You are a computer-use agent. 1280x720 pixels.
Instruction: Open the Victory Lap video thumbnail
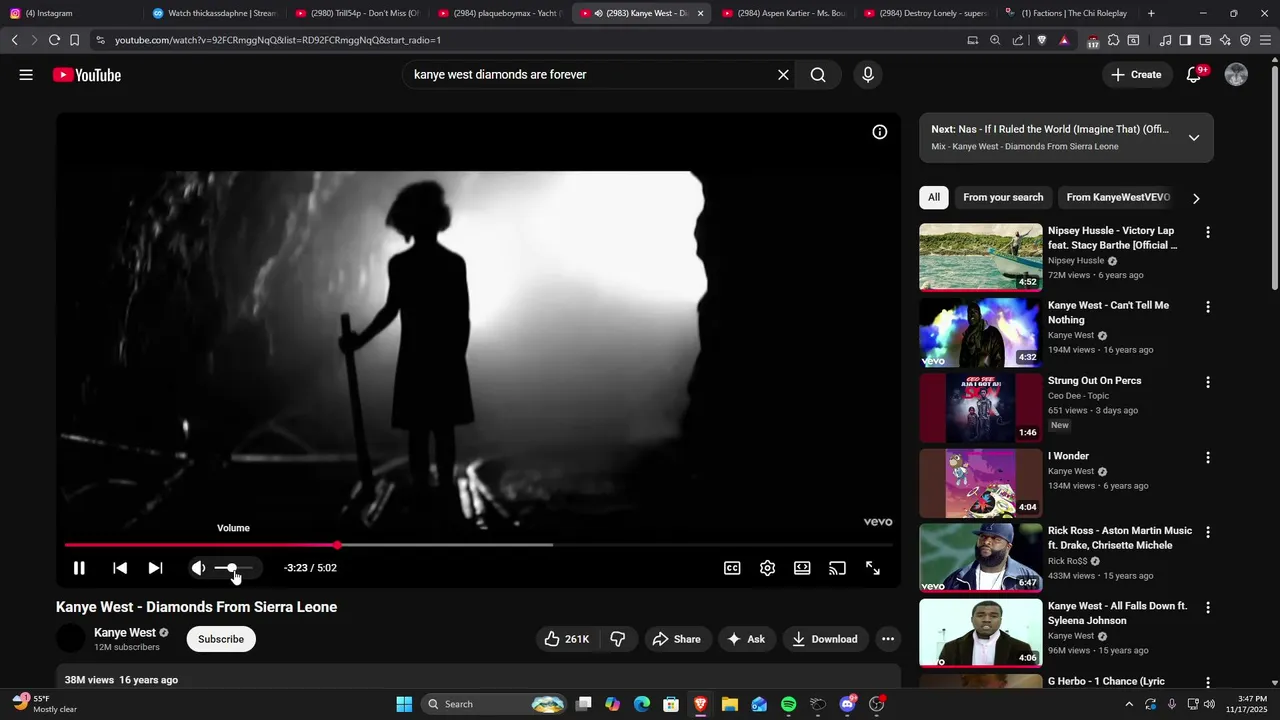click(x=981, y=257)
